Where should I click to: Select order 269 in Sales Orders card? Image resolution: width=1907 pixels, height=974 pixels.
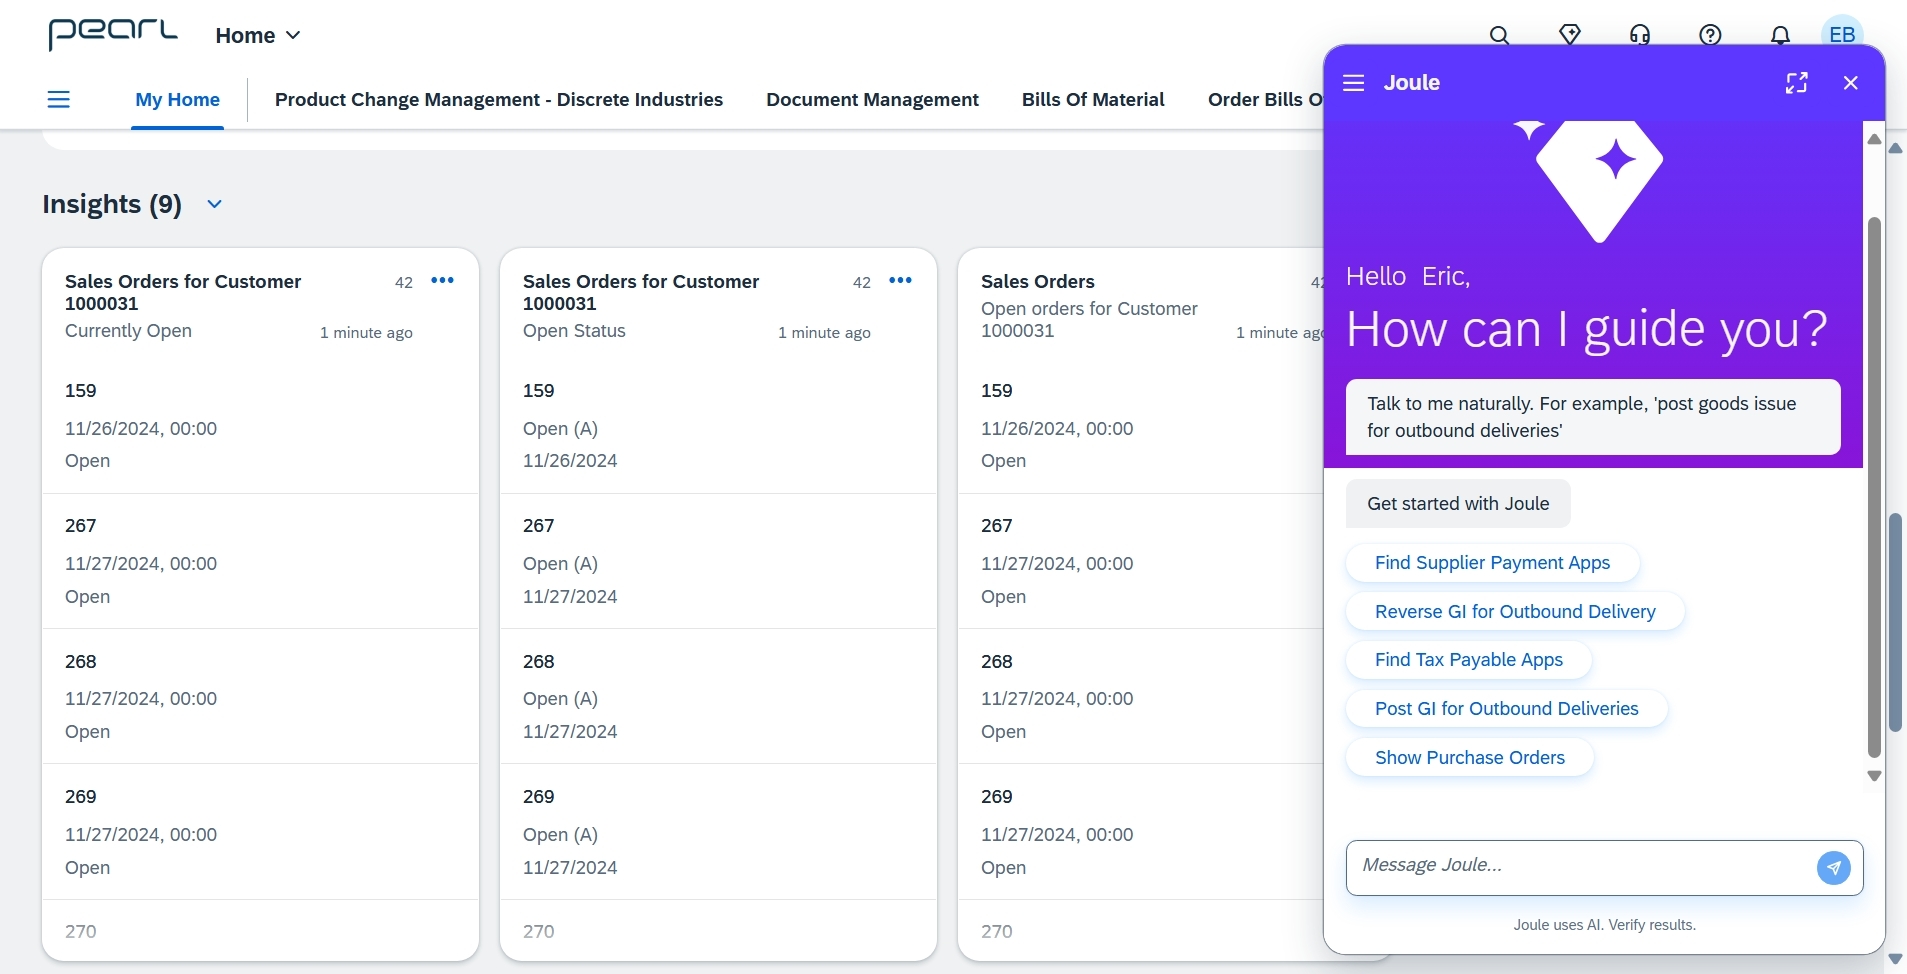click(1141, 832)
